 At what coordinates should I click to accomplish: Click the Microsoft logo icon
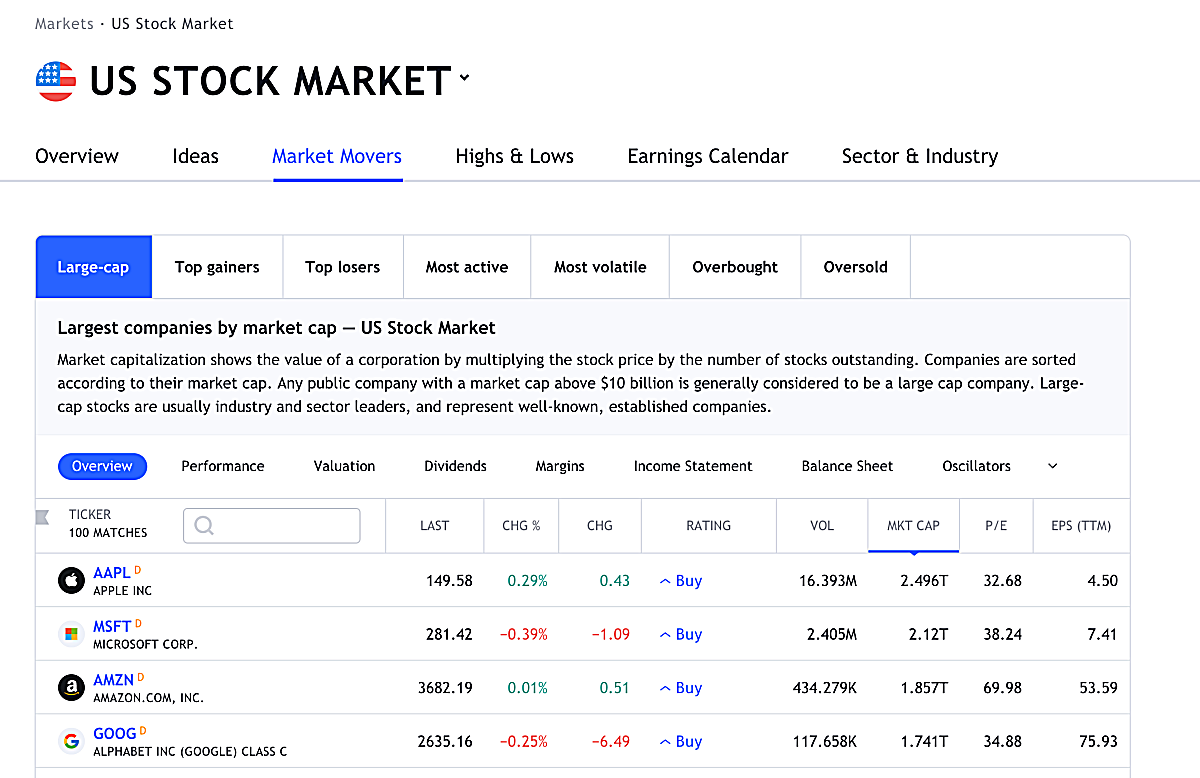point(71,634)
